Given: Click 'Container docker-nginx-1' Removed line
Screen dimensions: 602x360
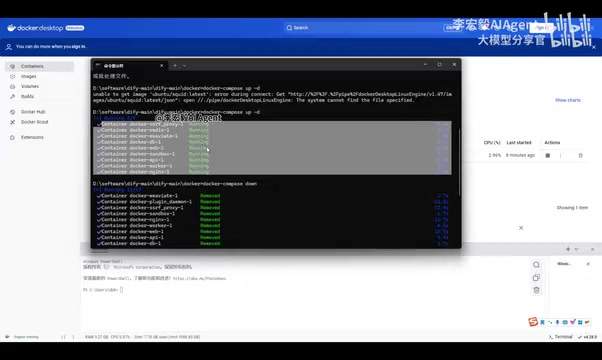Looking at the screenshot, I should (158, 220).
